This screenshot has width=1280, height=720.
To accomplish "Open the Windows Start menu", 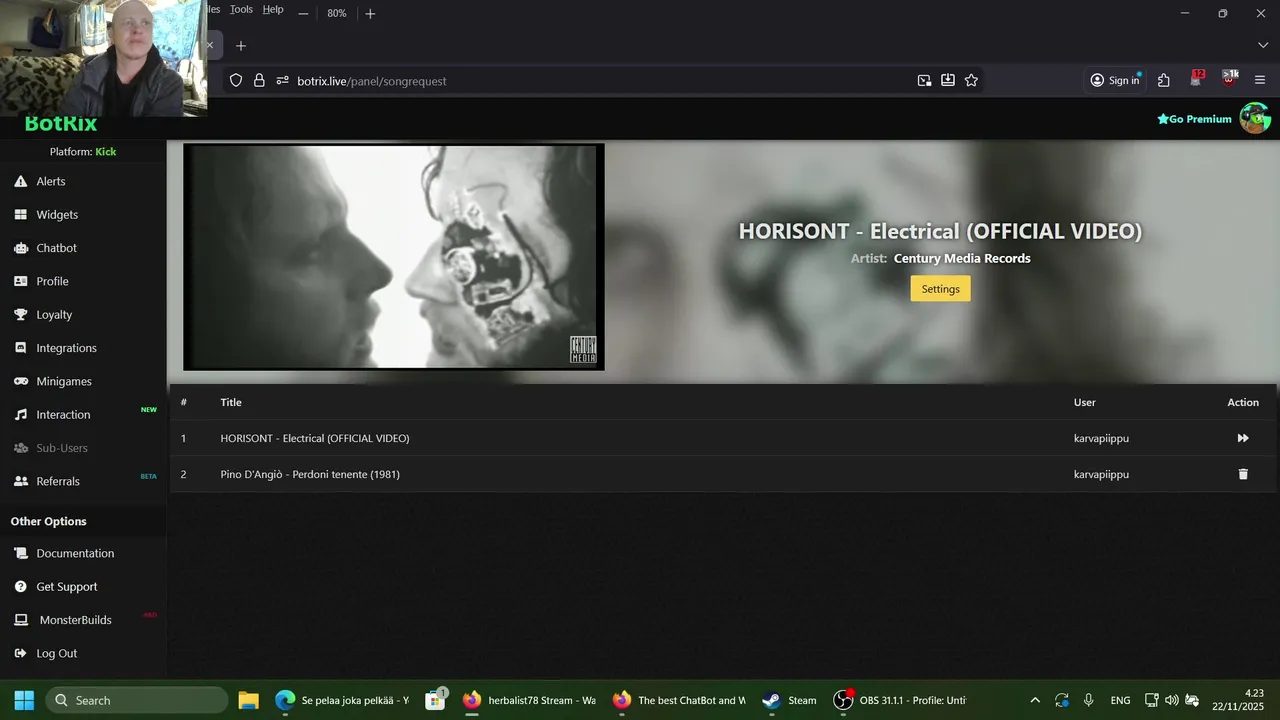I will click(x=24, y=700).
